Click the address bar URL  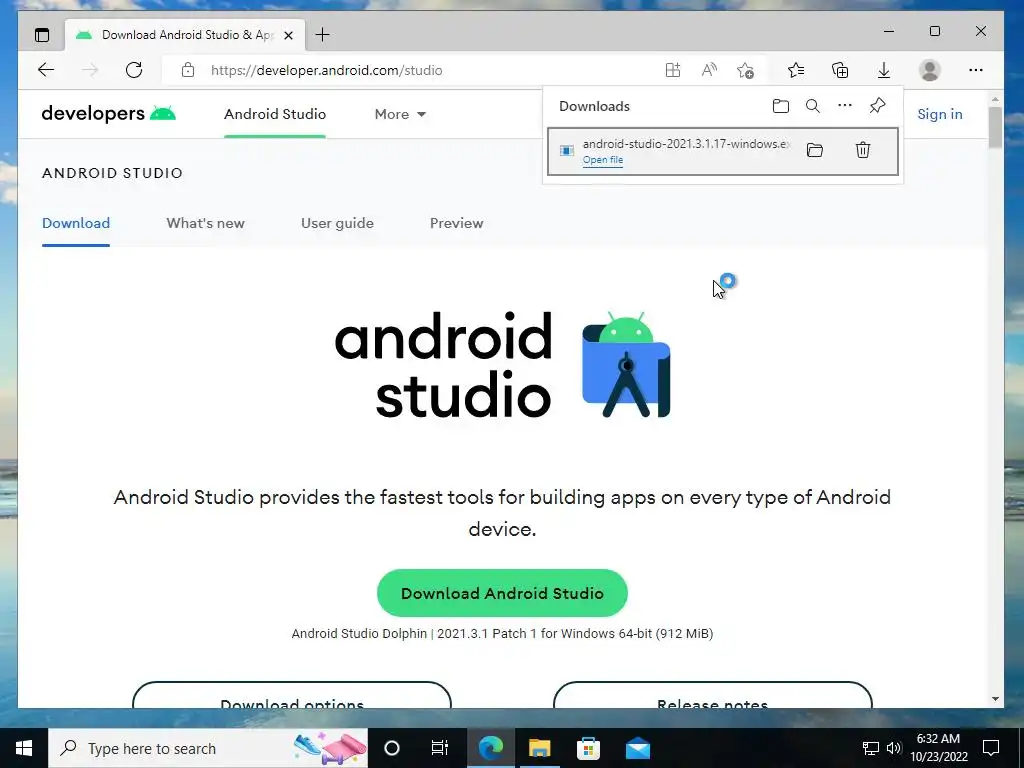[327, 70]
